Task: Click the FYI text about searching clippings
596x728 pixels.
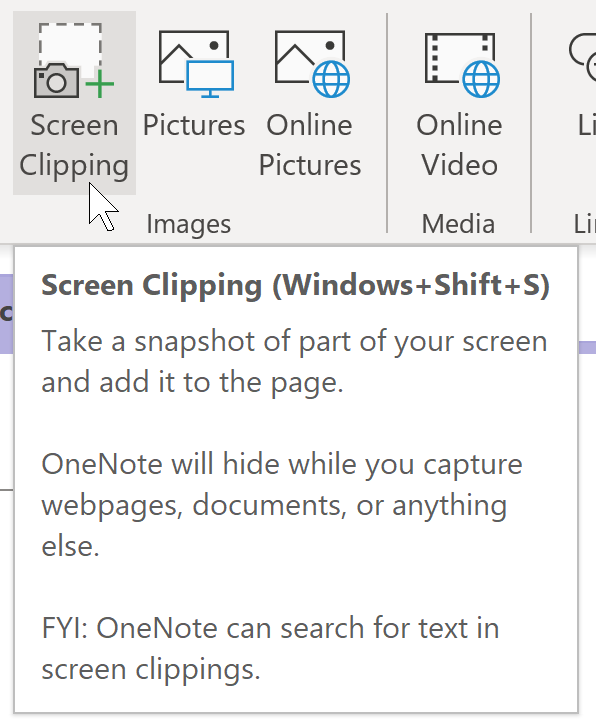Action: [x=270, y=649]
